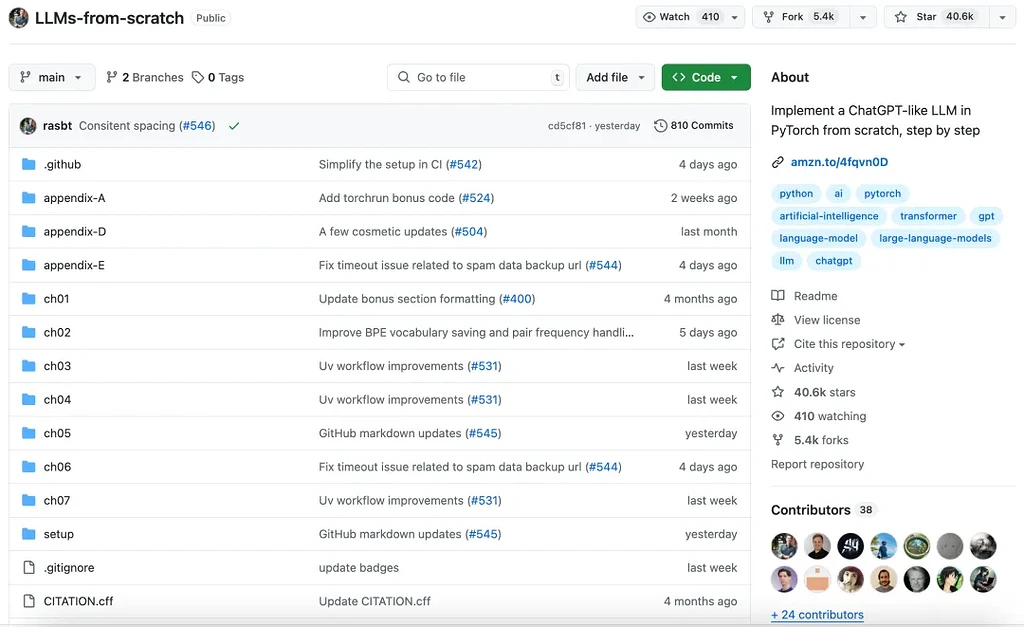Click rasbt's profile avatar
1024x627 pixels.
tap(28, 125)
